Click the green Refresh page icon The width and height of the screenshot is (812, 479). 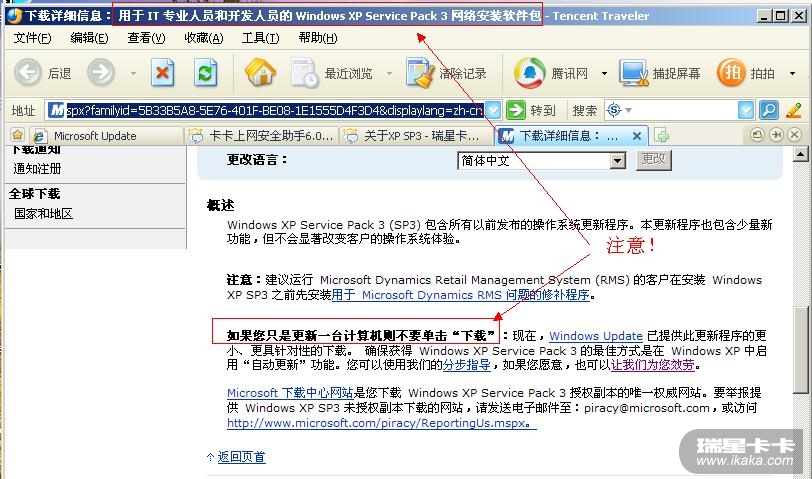pyautogui.click(x=206, y=72)
